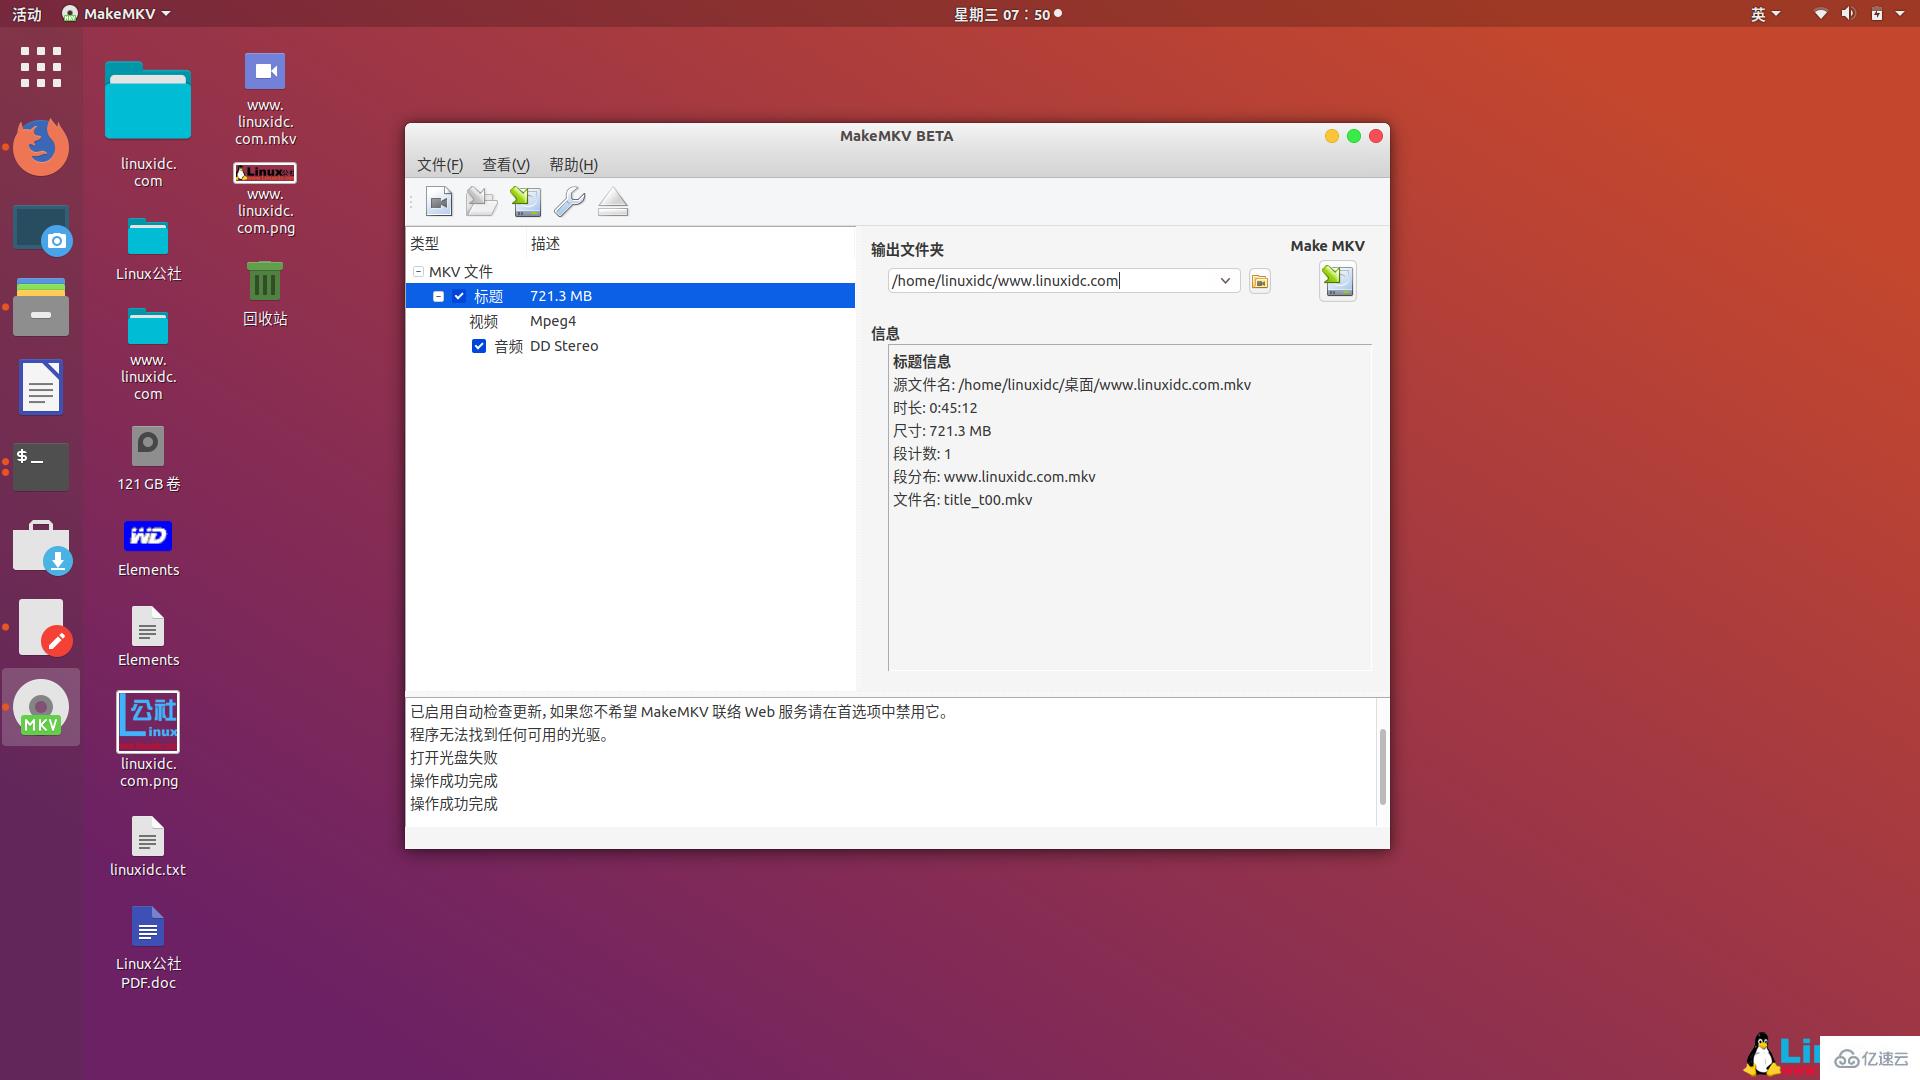Image resolution: width=1920 pixels, height=1080 pixels.
Task: Select the www.linuxidc.com desktop folder
Action: pos(148,355)
